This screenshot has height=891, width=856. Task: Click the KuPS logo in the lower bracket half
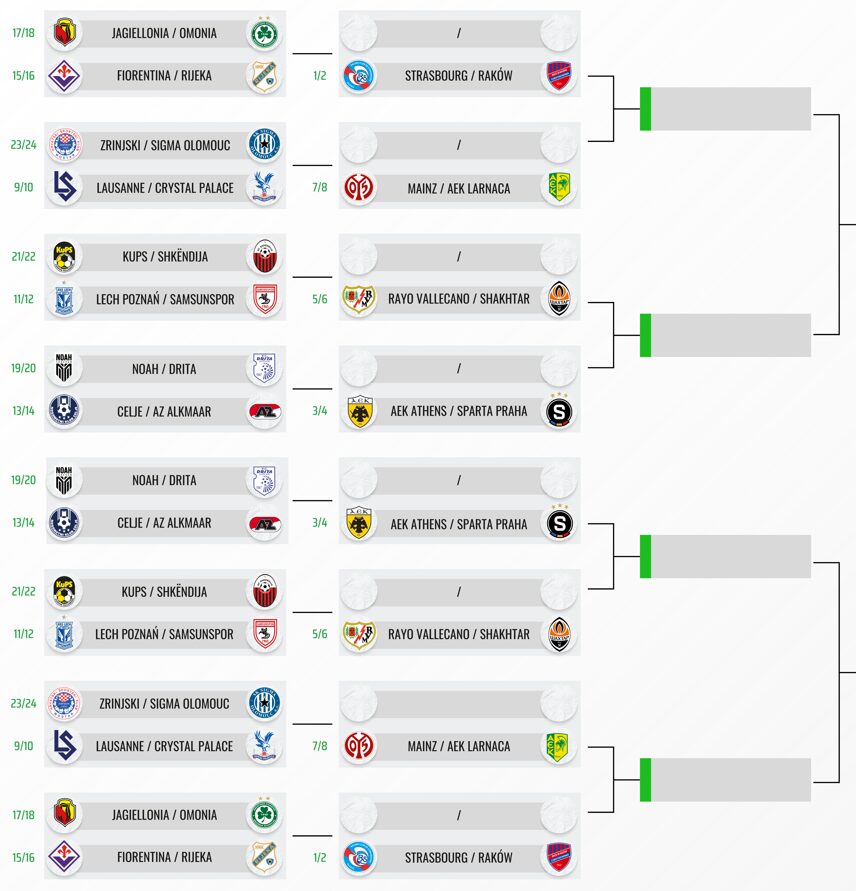[x=65, y=591]
